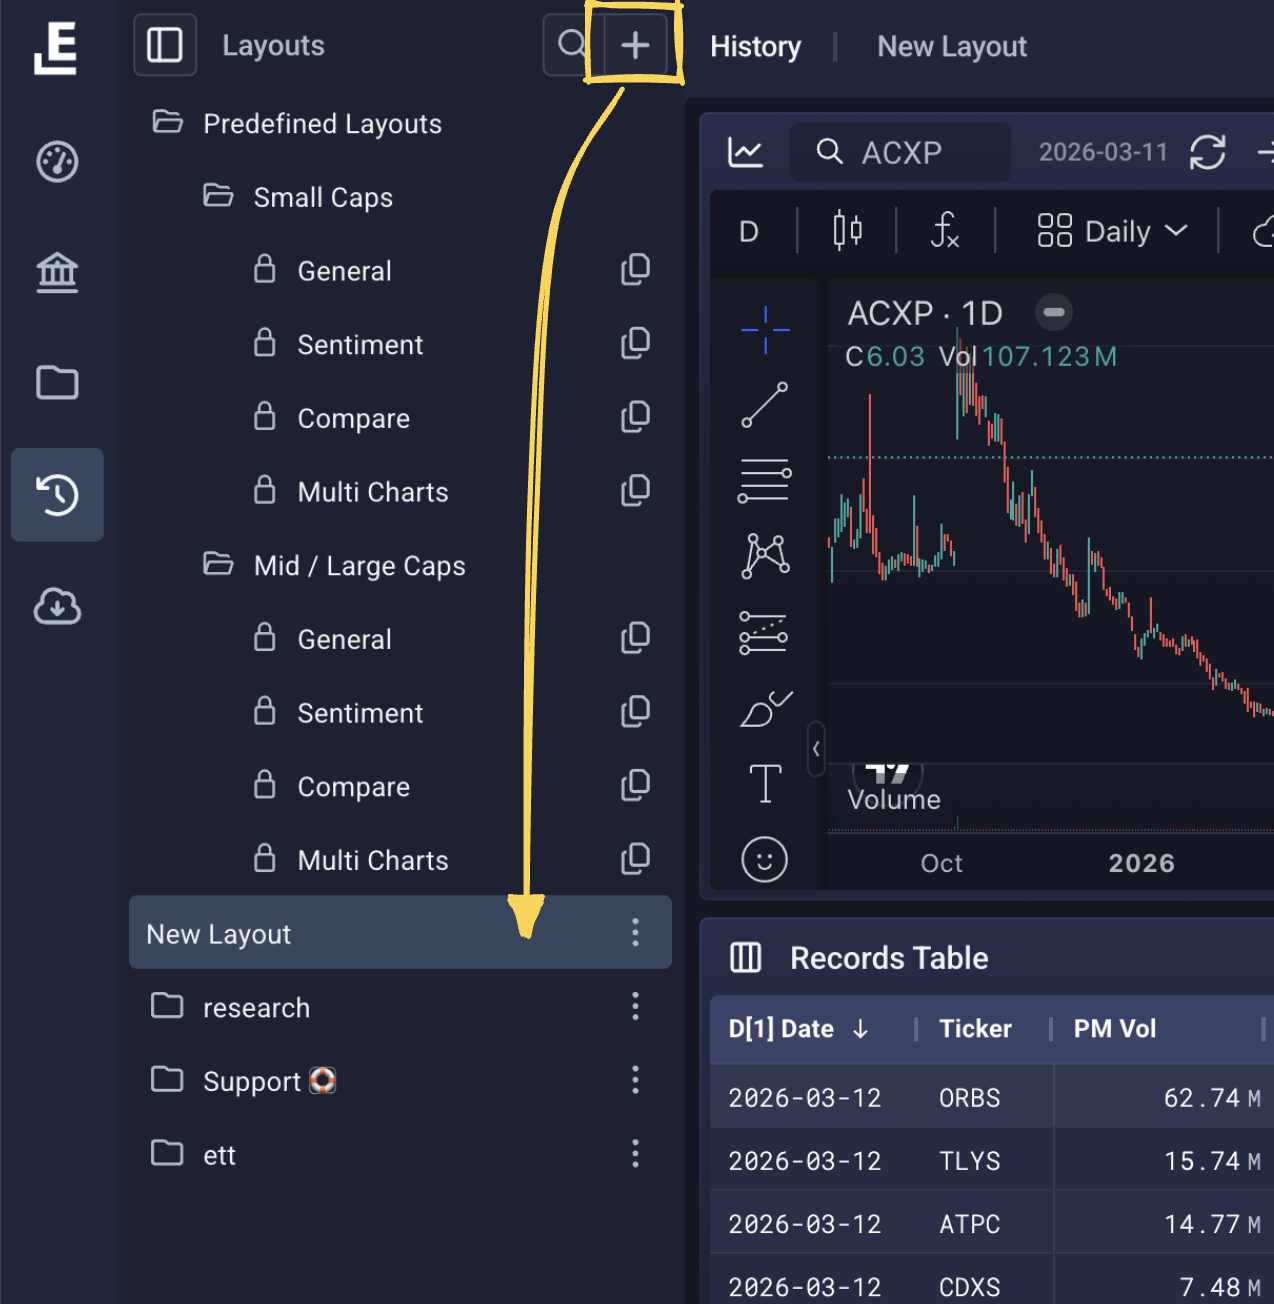The height and width of the screenshot is (1304, 1274).
Task: Collapse the Mid / Large Caps folder
Action: pos(218,565)
